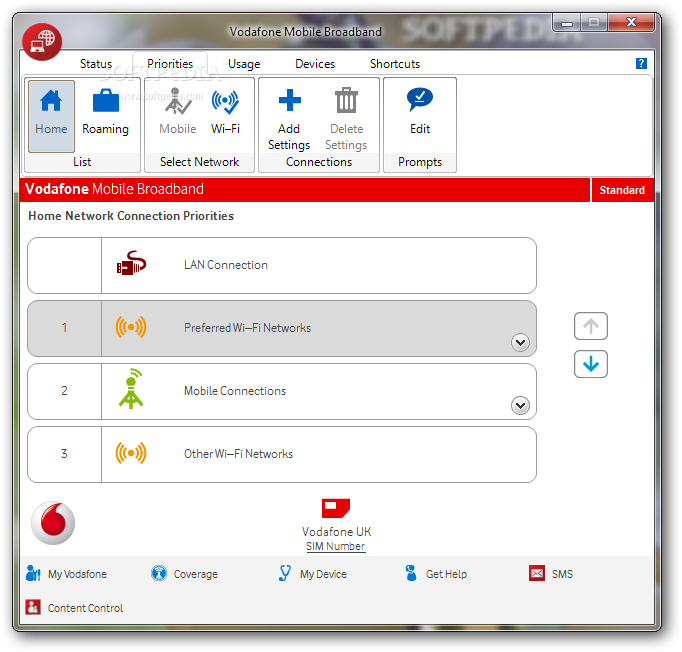Switch to the Status tab
This screenshot has height=652, width=682.
96,64
